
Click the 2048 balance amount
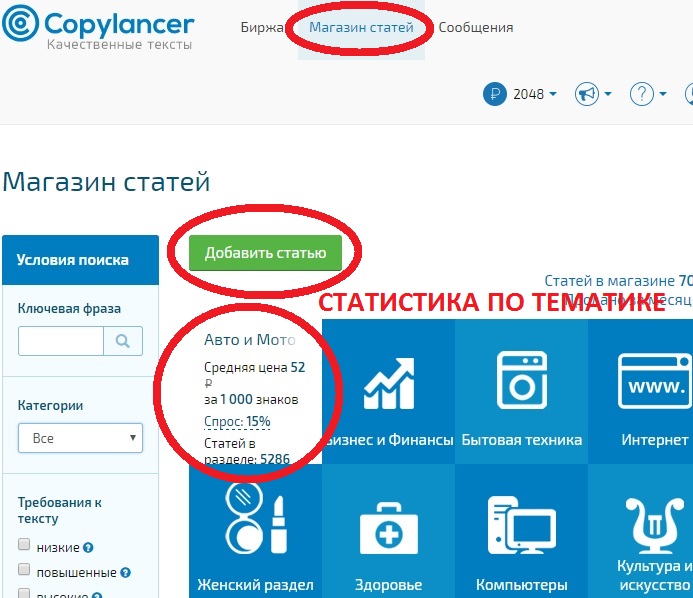point(528,94)
